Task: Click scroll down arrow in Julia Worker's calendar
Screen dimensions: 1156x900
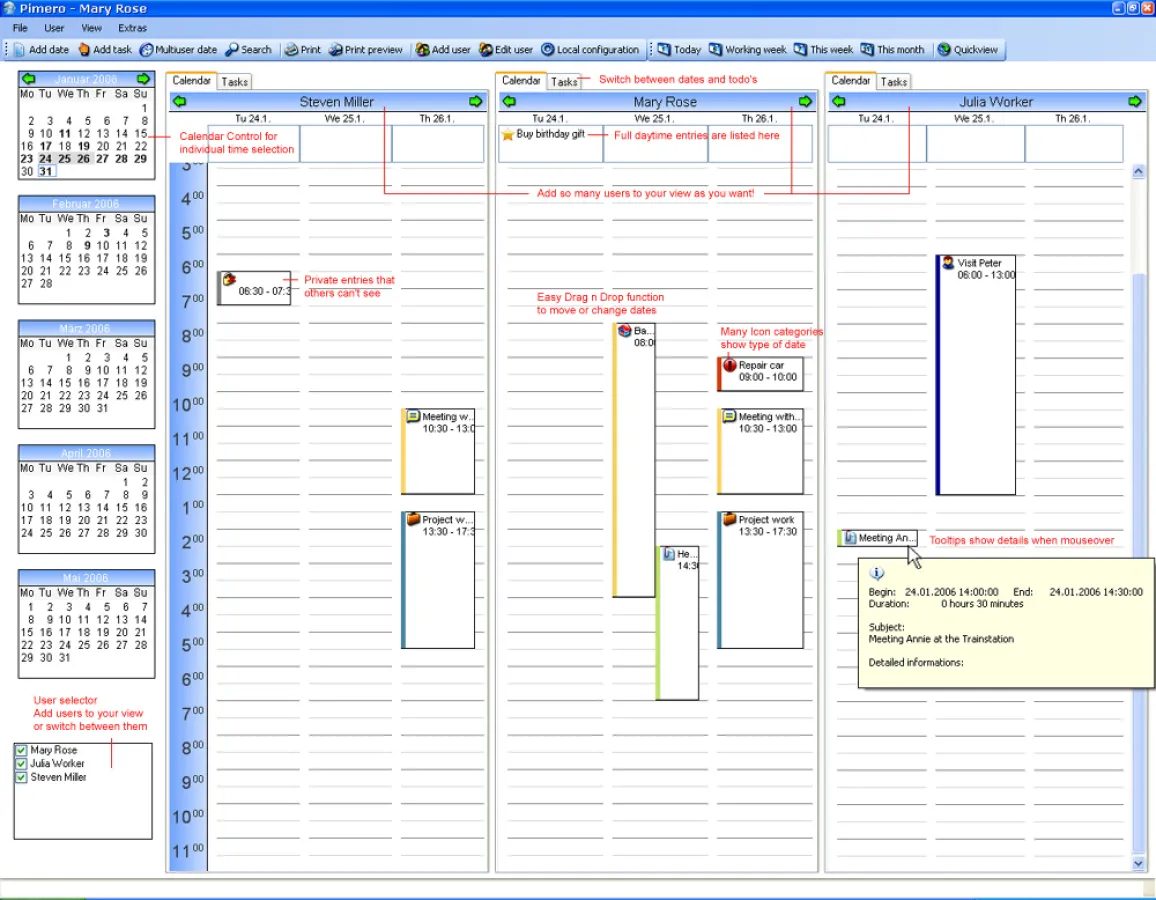Action: click(1138, 863)
